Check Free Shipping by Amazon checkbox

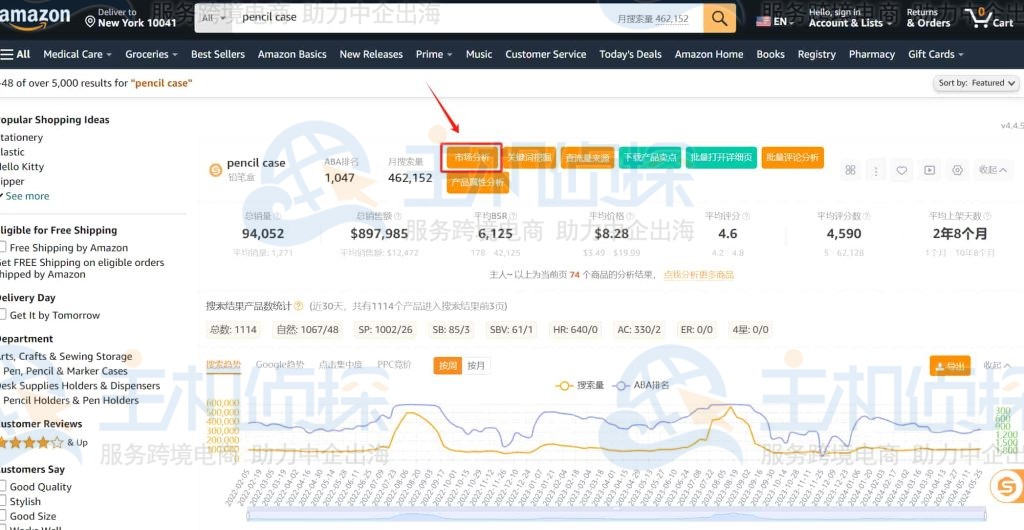click(x=3, y=247)
